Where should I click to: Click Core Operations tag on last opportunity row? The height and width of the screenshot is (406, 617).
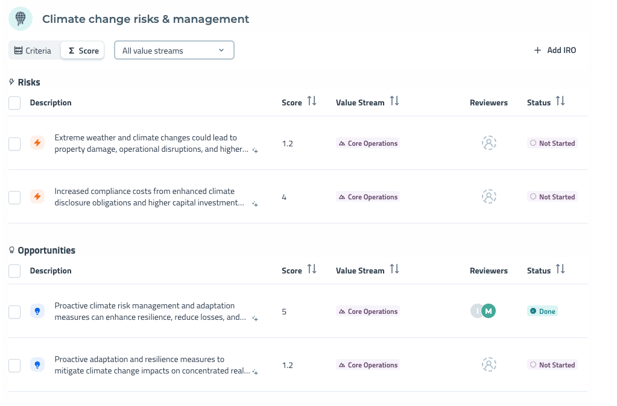pos(368,365)
